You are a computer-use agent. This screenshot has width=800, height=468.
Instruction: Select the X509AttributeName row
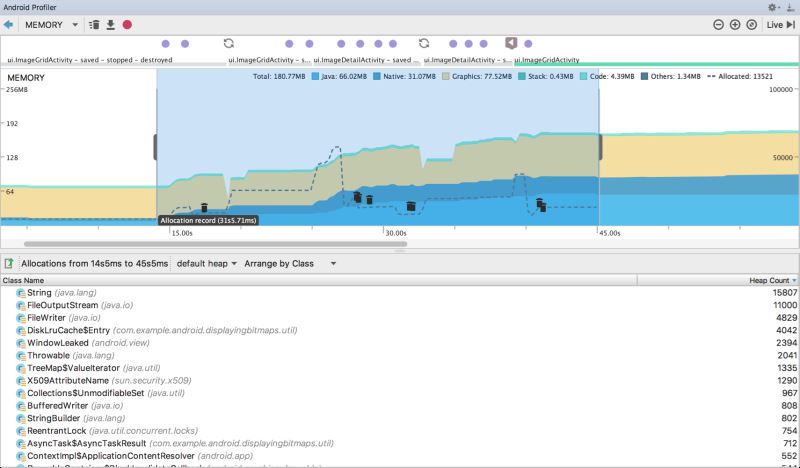point(400,381)
